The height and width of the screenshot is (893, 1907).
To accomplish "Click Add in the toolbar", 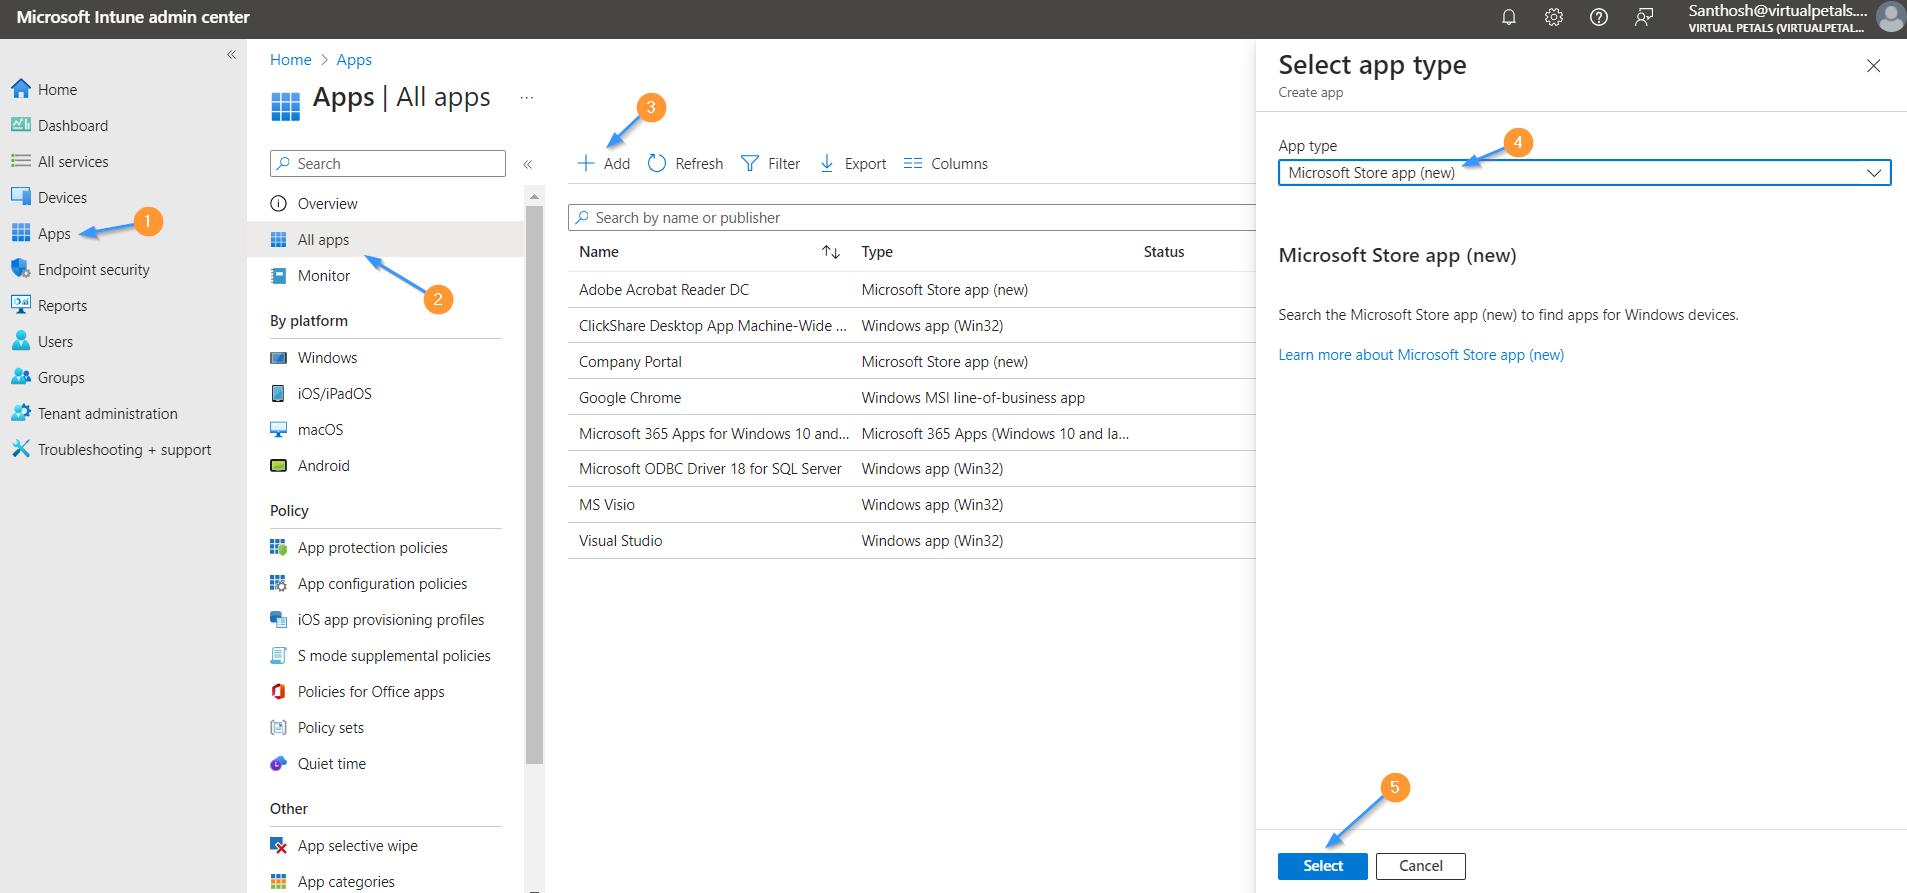I will pyautogui.click(x=604, y=164).
